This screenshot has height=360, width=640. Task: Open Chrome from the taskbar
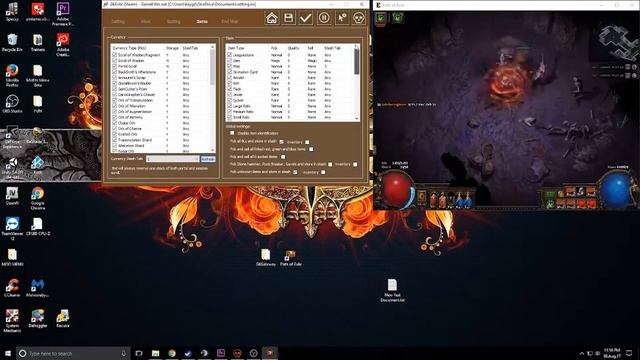tap(172, 353)
